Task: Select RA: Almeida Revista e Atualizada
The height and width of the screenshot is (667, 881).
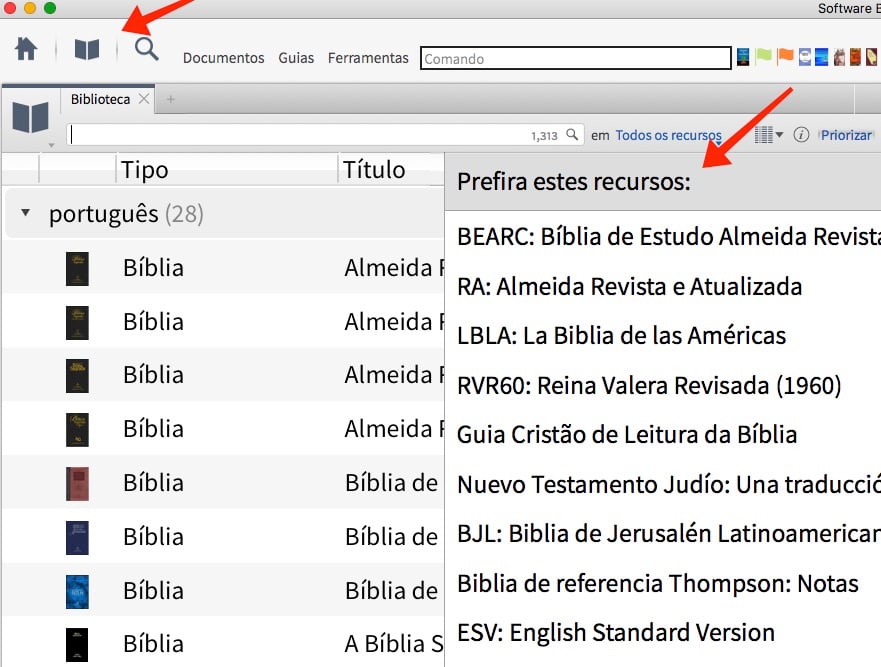Action: pyautogui.click(x=629, y=287)
